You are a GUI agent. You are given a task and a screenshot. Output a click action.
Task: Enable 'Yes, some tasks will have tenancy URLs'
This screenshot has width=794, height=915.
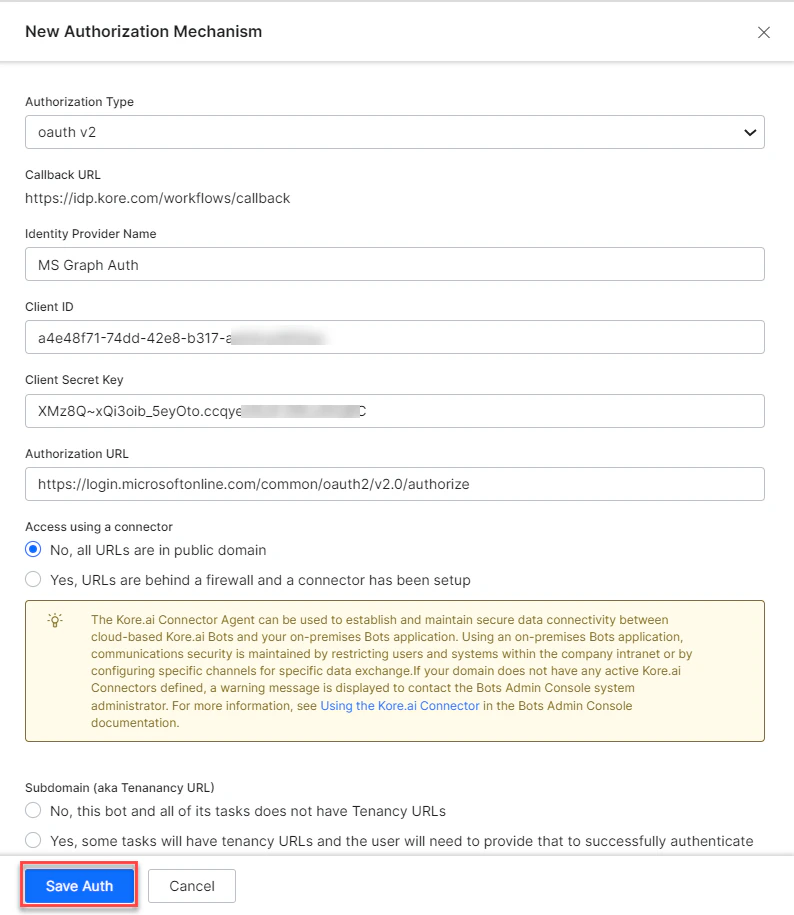[32, 840]
